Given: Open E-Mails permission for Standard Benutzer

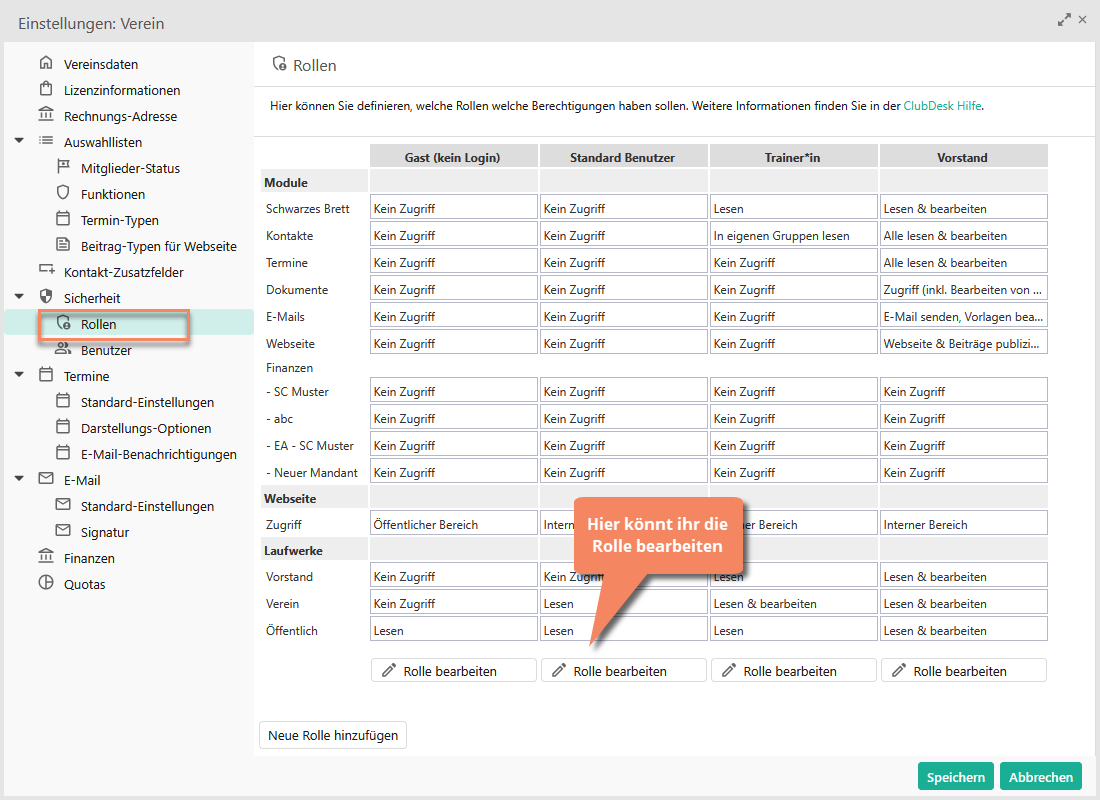Looking at the screenshot, I should coord(623,316).
